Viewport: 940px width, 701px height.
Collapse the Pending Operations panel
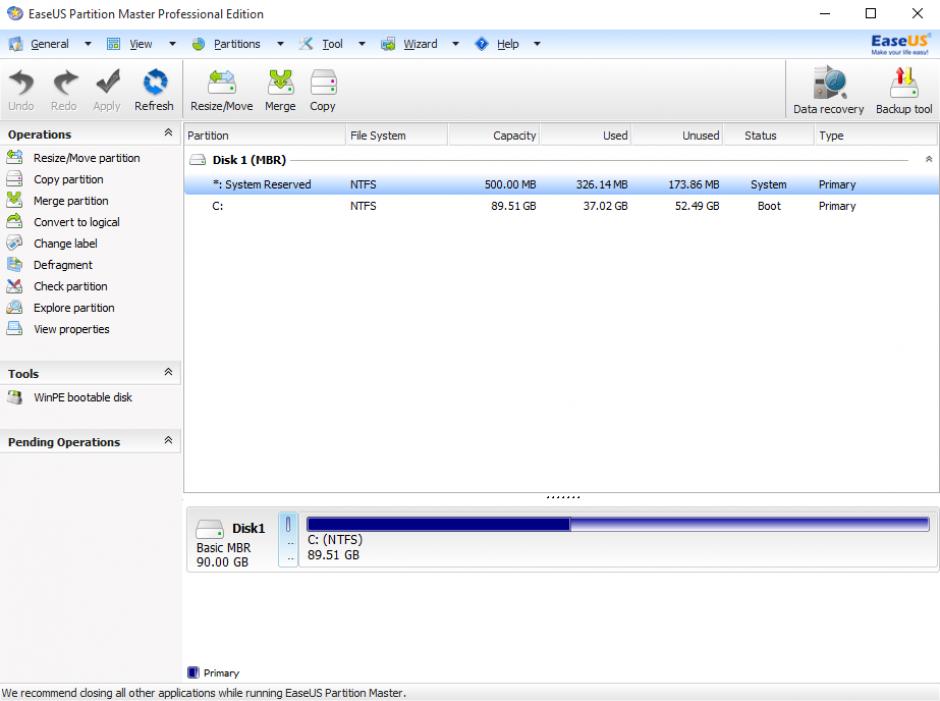click(168, 440)
